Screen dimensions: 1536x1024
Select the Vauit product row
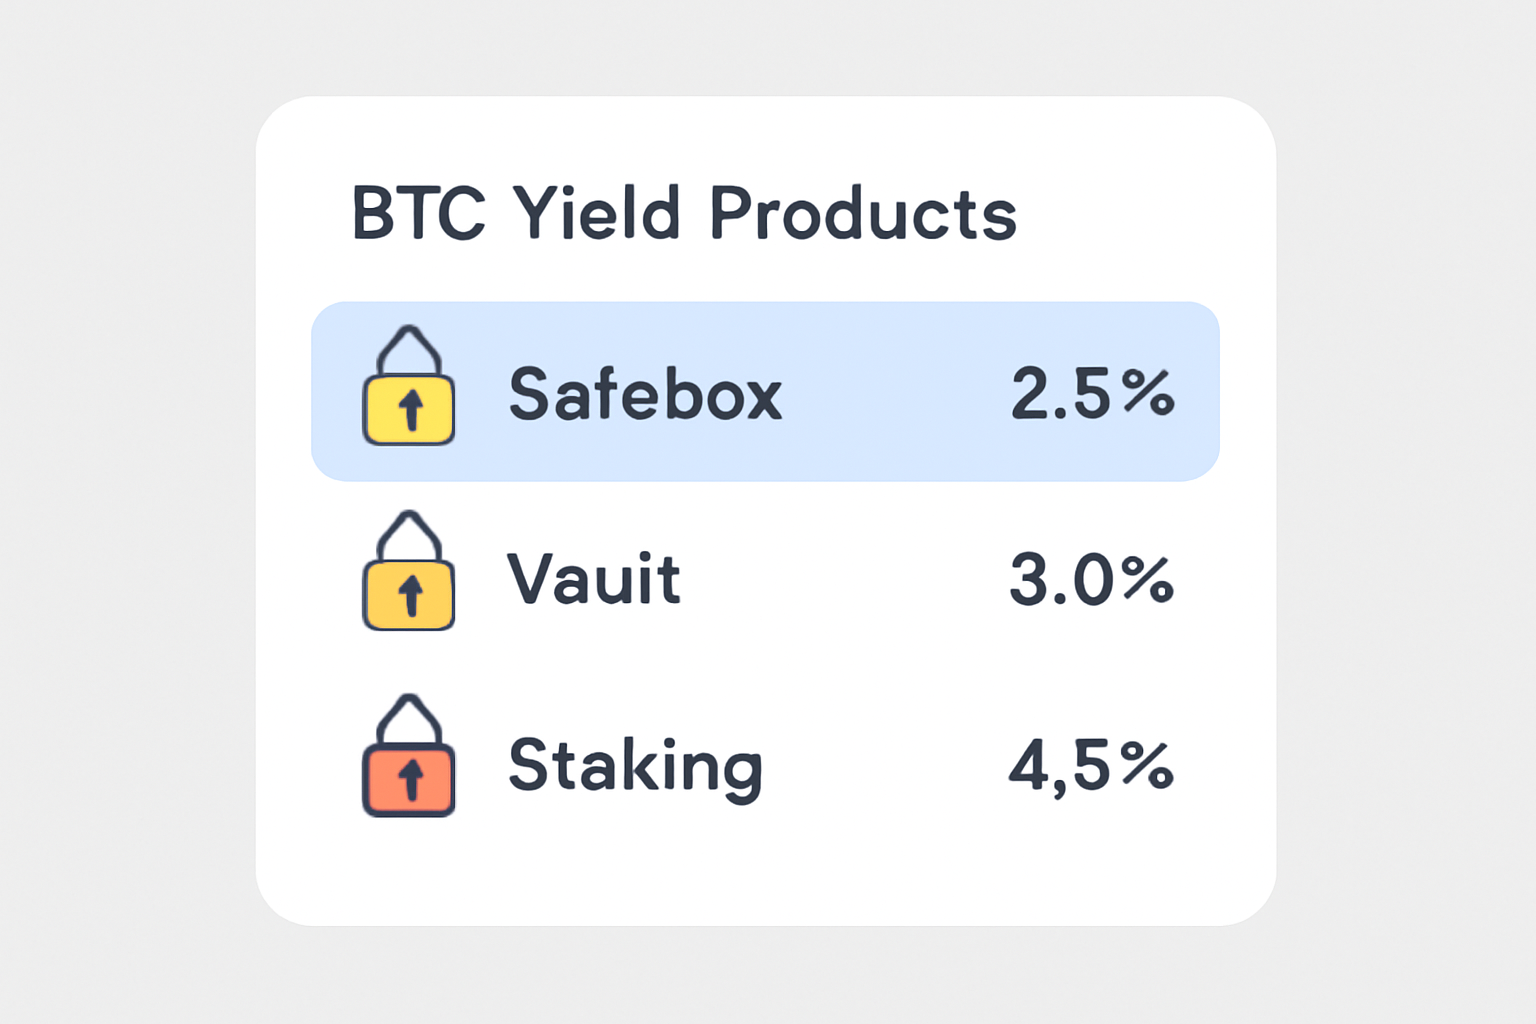pyautogui.click(x=766, y=578)
